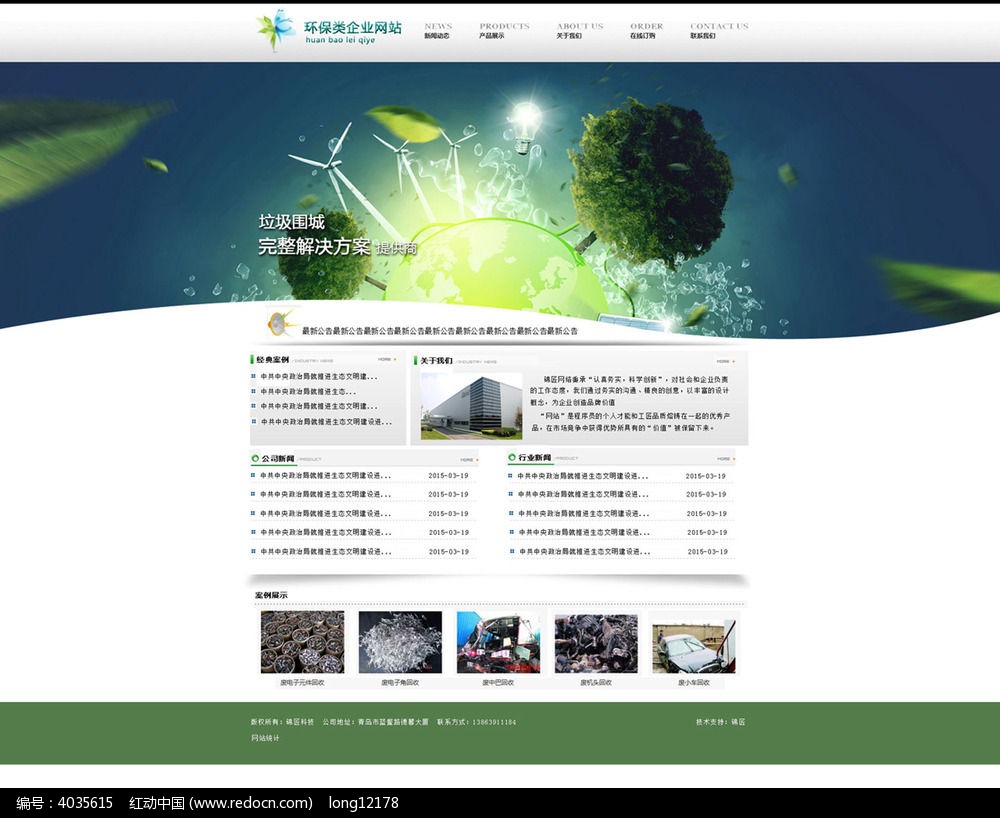Viewport: 1000px width, 818px height.
Task: Open the 废电子元件回收 case thumbnail
Action: pos(302,643)
